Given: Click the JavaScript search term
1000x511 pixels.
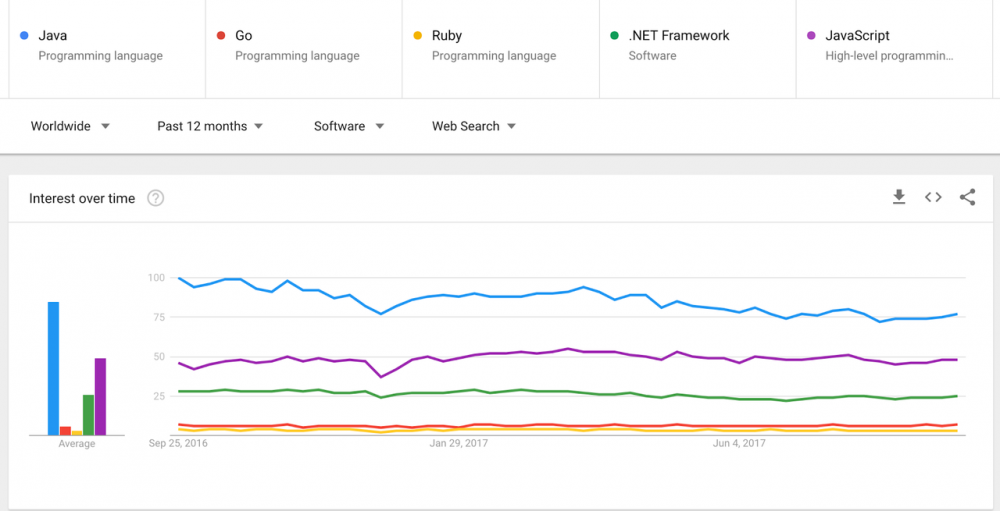Looking at the screenshot, I should click(857, 36).
